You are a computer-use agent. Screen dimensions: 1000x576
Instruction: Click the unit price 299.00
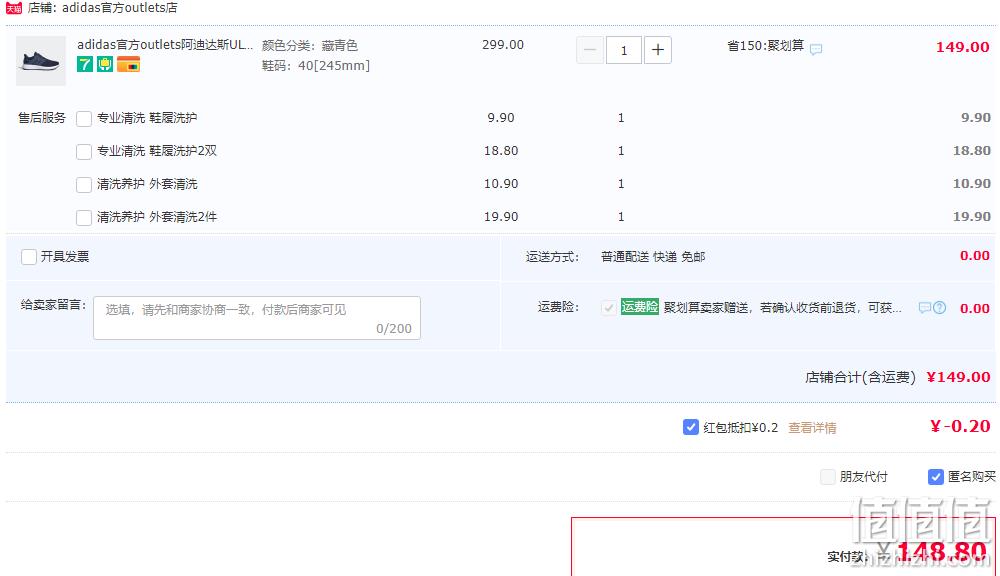503,45
